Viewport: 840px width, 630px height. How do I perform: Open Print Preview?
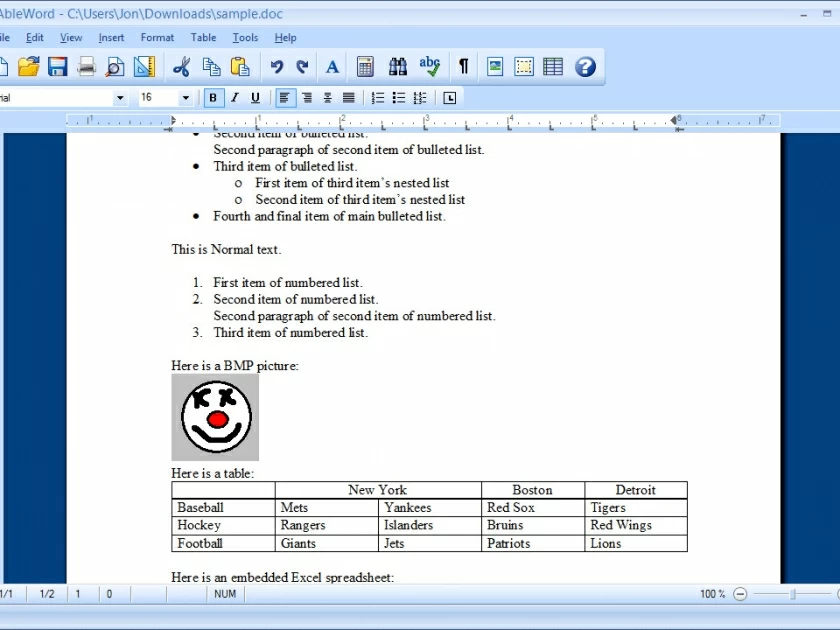coord(113,66)
